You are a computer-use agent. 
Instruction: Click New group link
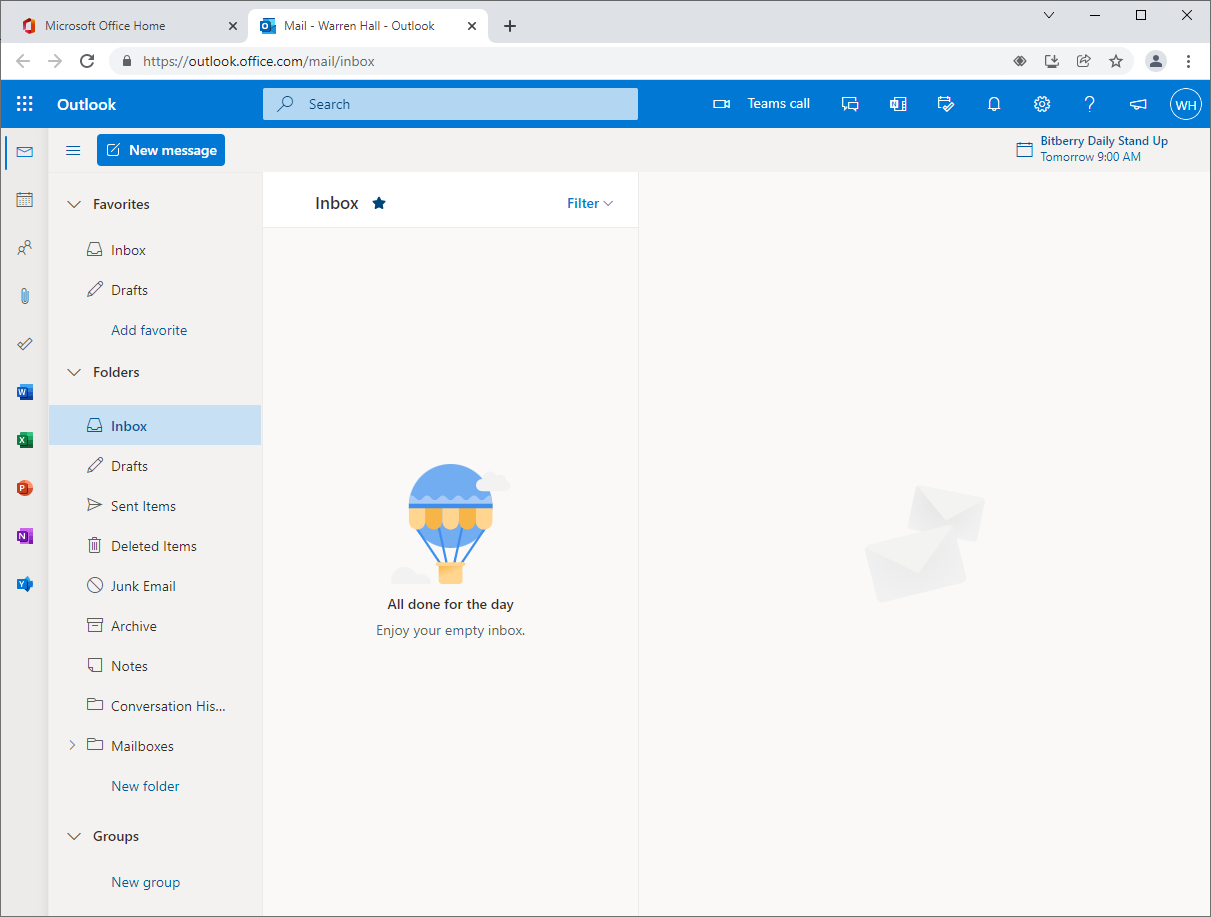[145, 882]
